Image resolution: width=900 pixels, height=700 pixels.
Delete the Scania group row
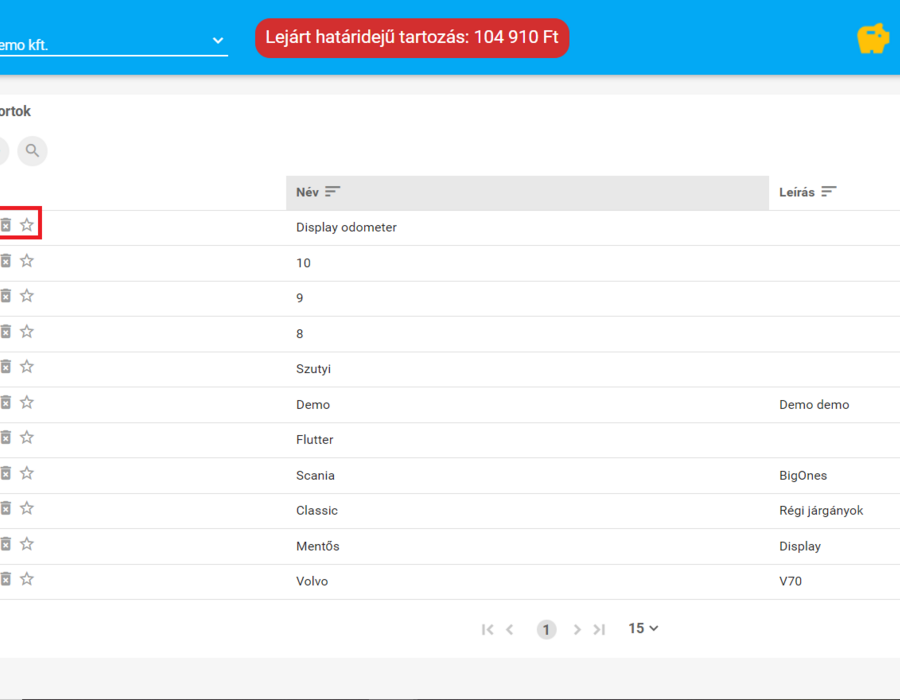pyautogui.click(x=5, y=473)
